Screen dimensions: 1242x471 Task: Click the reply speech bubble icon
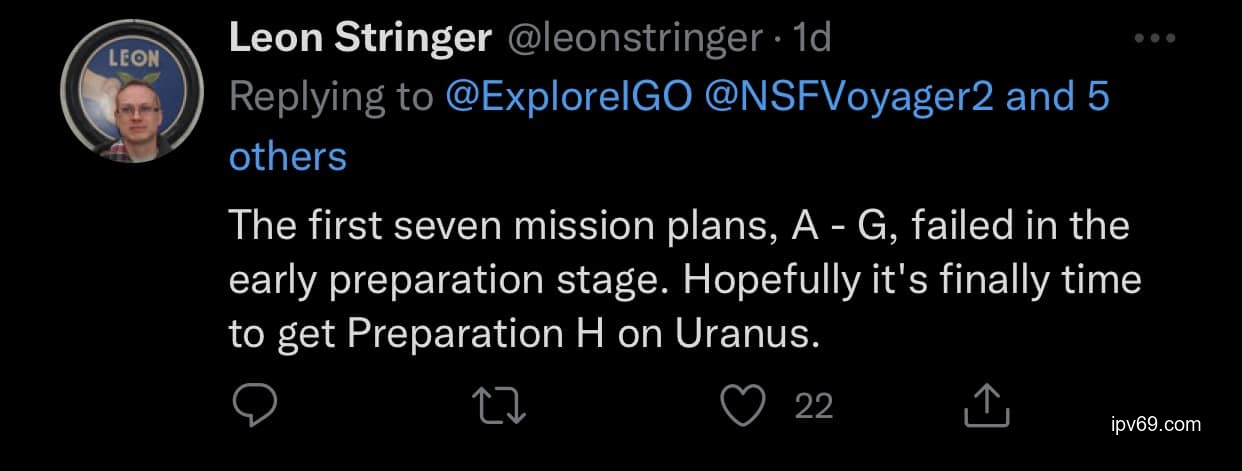click(254, 405)
